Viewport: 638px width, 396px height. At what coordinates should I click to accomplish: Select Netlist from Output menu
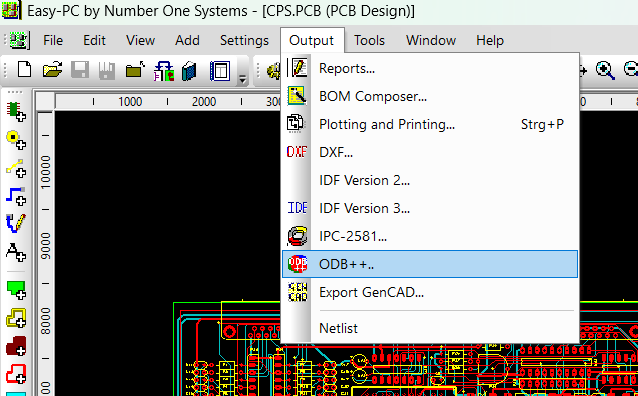coord(430,328)
